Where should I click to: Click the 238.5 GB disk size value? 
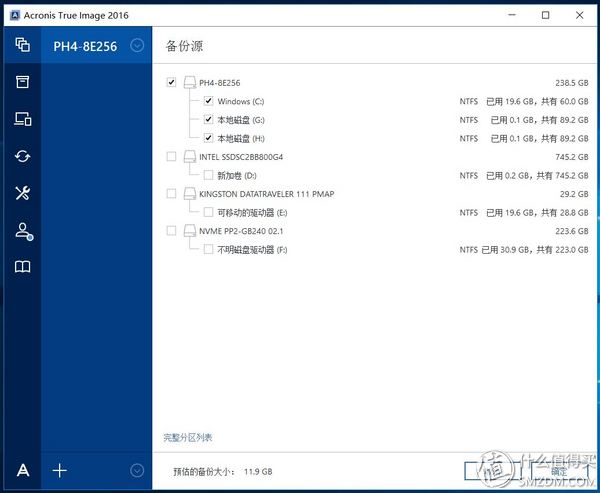pyautogui.click(x=572, y=83)
